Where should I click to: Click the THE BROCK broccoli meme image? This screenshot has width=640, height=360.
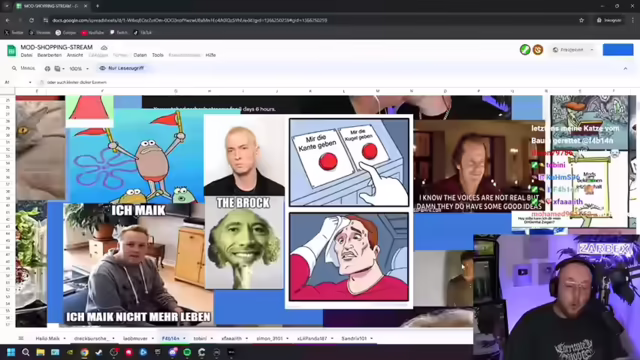click(x=244, y=243)
